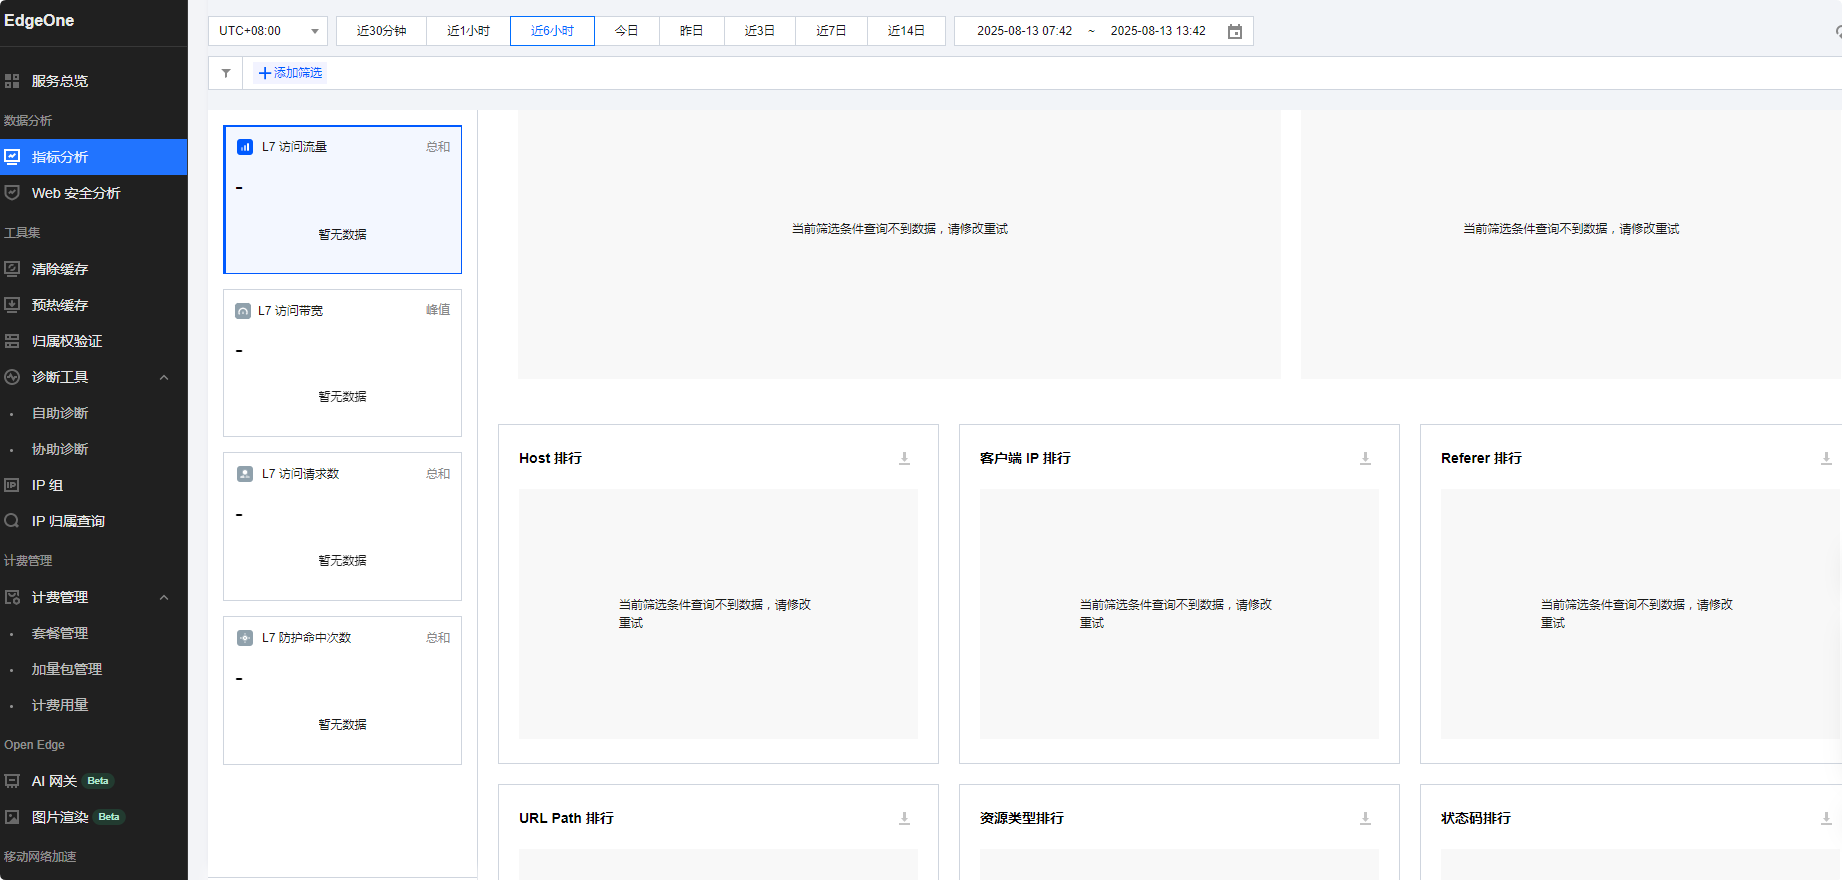Viewport: 1842px width, 880px height.
Task: Click the start date 2025-08-13 07:42 field
Action: coord(1024,31)
